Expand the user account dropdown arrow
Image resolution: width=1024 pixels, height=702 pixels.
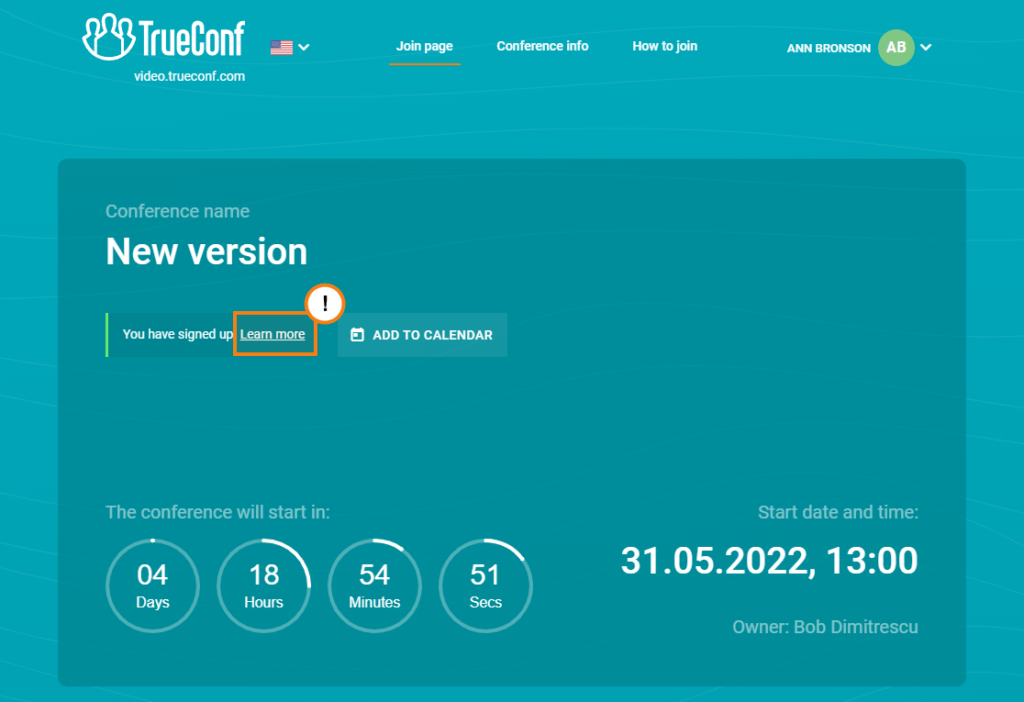coord(926,47)
